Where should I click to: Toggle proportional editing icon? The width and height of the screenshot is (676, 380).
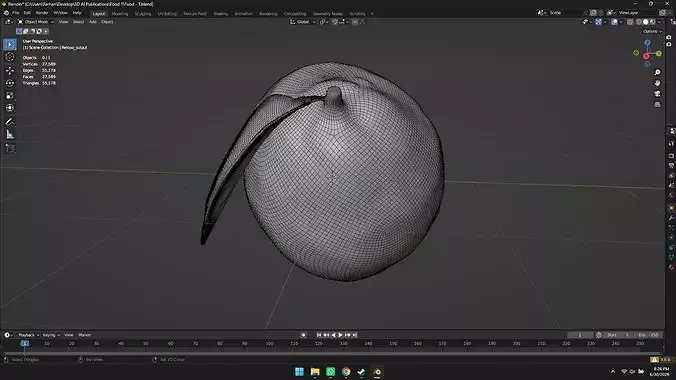pos(355,22)
